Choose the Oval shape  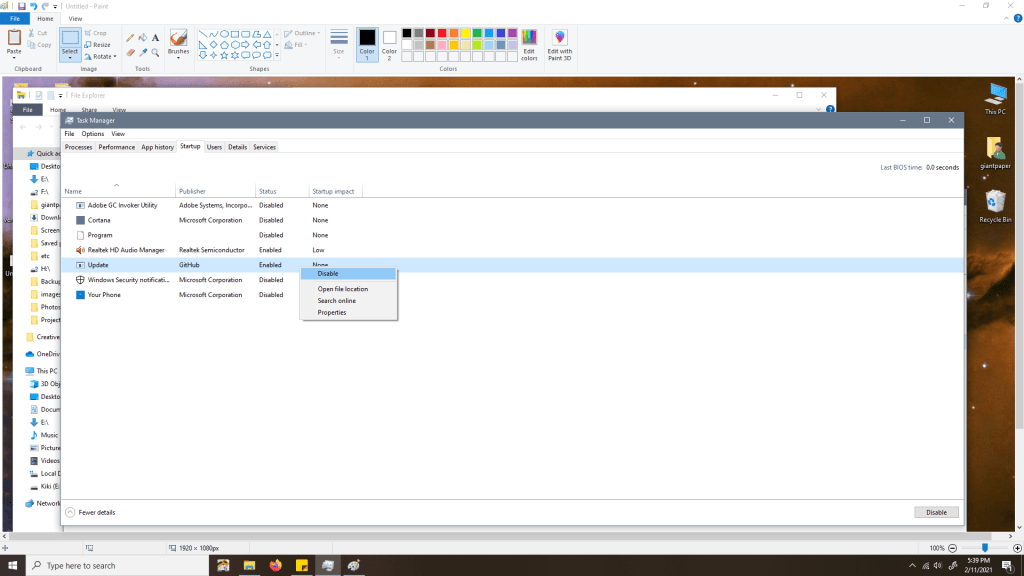[x=224, y=34]
